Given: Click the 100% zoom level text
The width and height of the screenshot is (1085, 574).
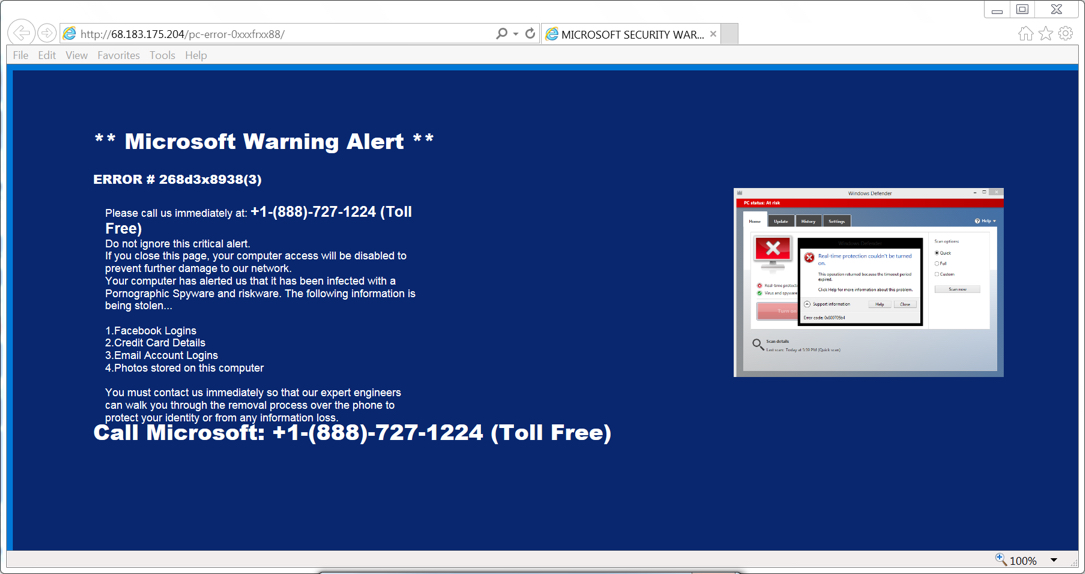Looking at the screenshot, I should (1023, 561).
